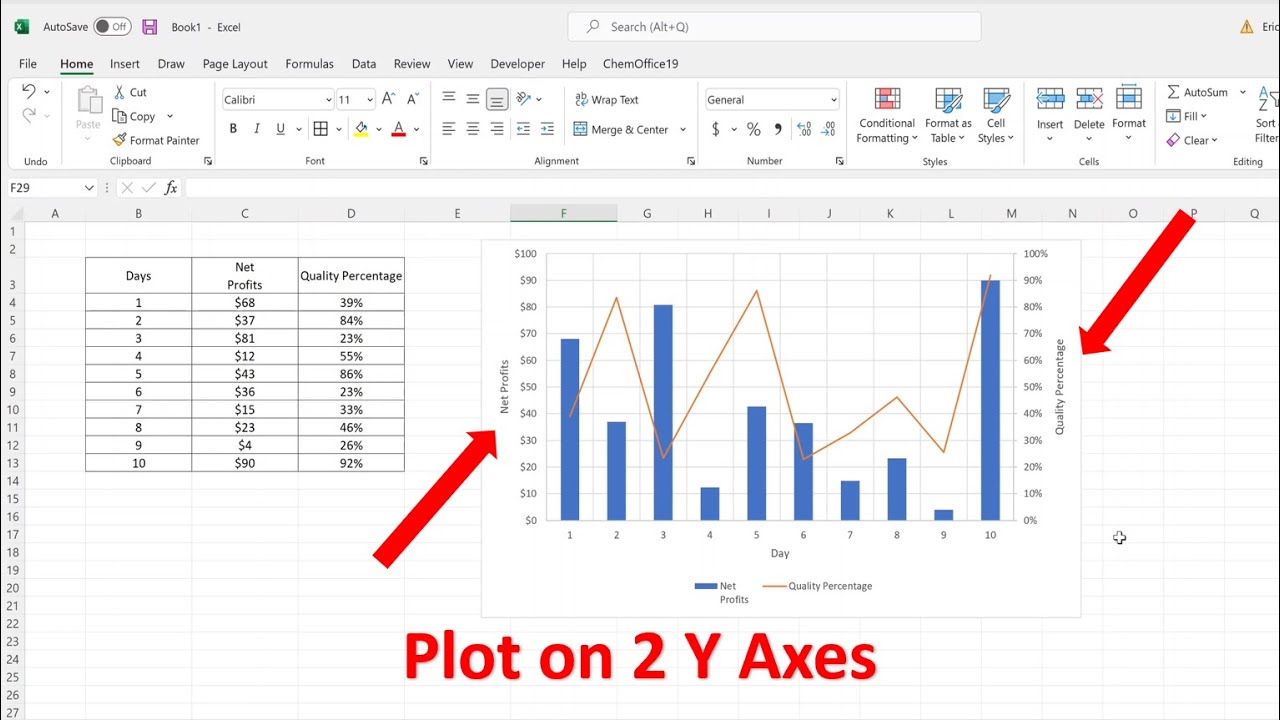Viewport: 1280px width, 720px height.
Task: Open Cell Styles gallery
Action: click(996, 115)
